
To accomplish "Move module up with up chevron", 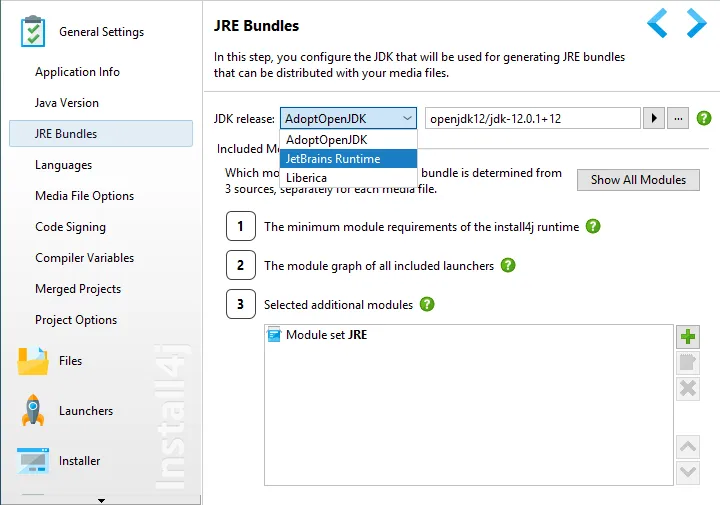I will click(687, 447).
